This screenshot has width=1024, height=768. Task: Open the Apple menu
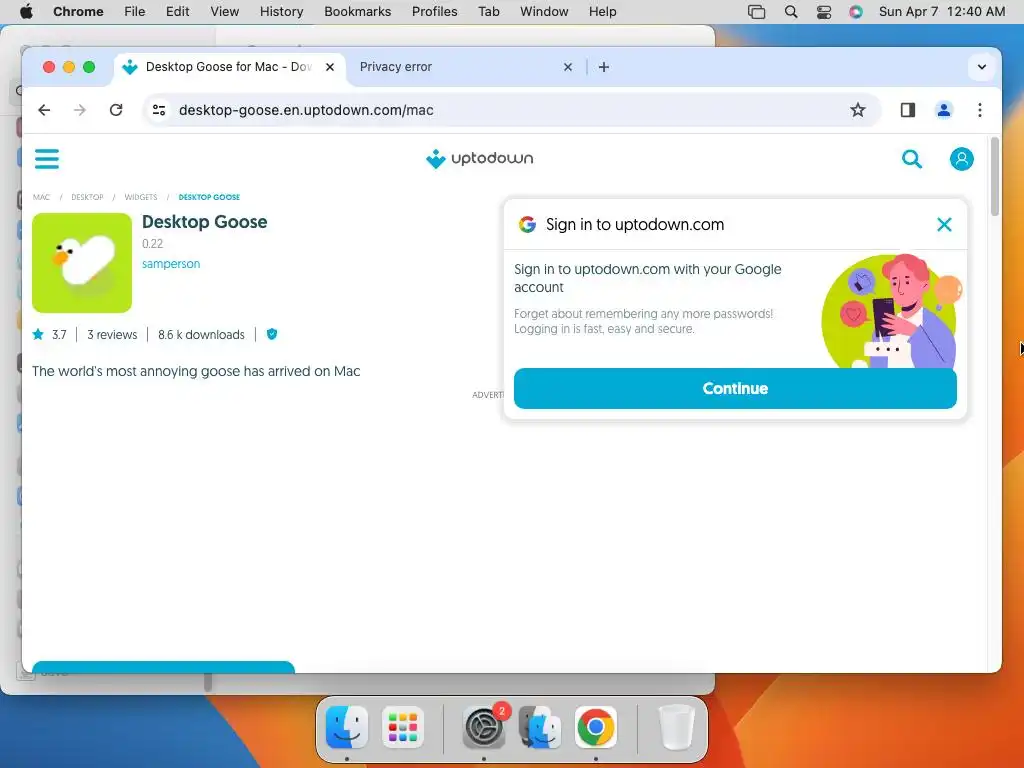point(26,12)
